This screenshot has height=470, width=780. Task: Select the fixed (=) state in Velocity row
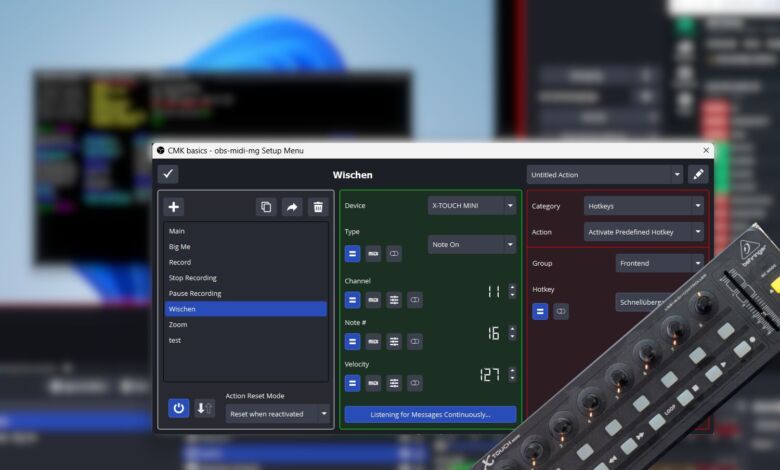[352, 383]
